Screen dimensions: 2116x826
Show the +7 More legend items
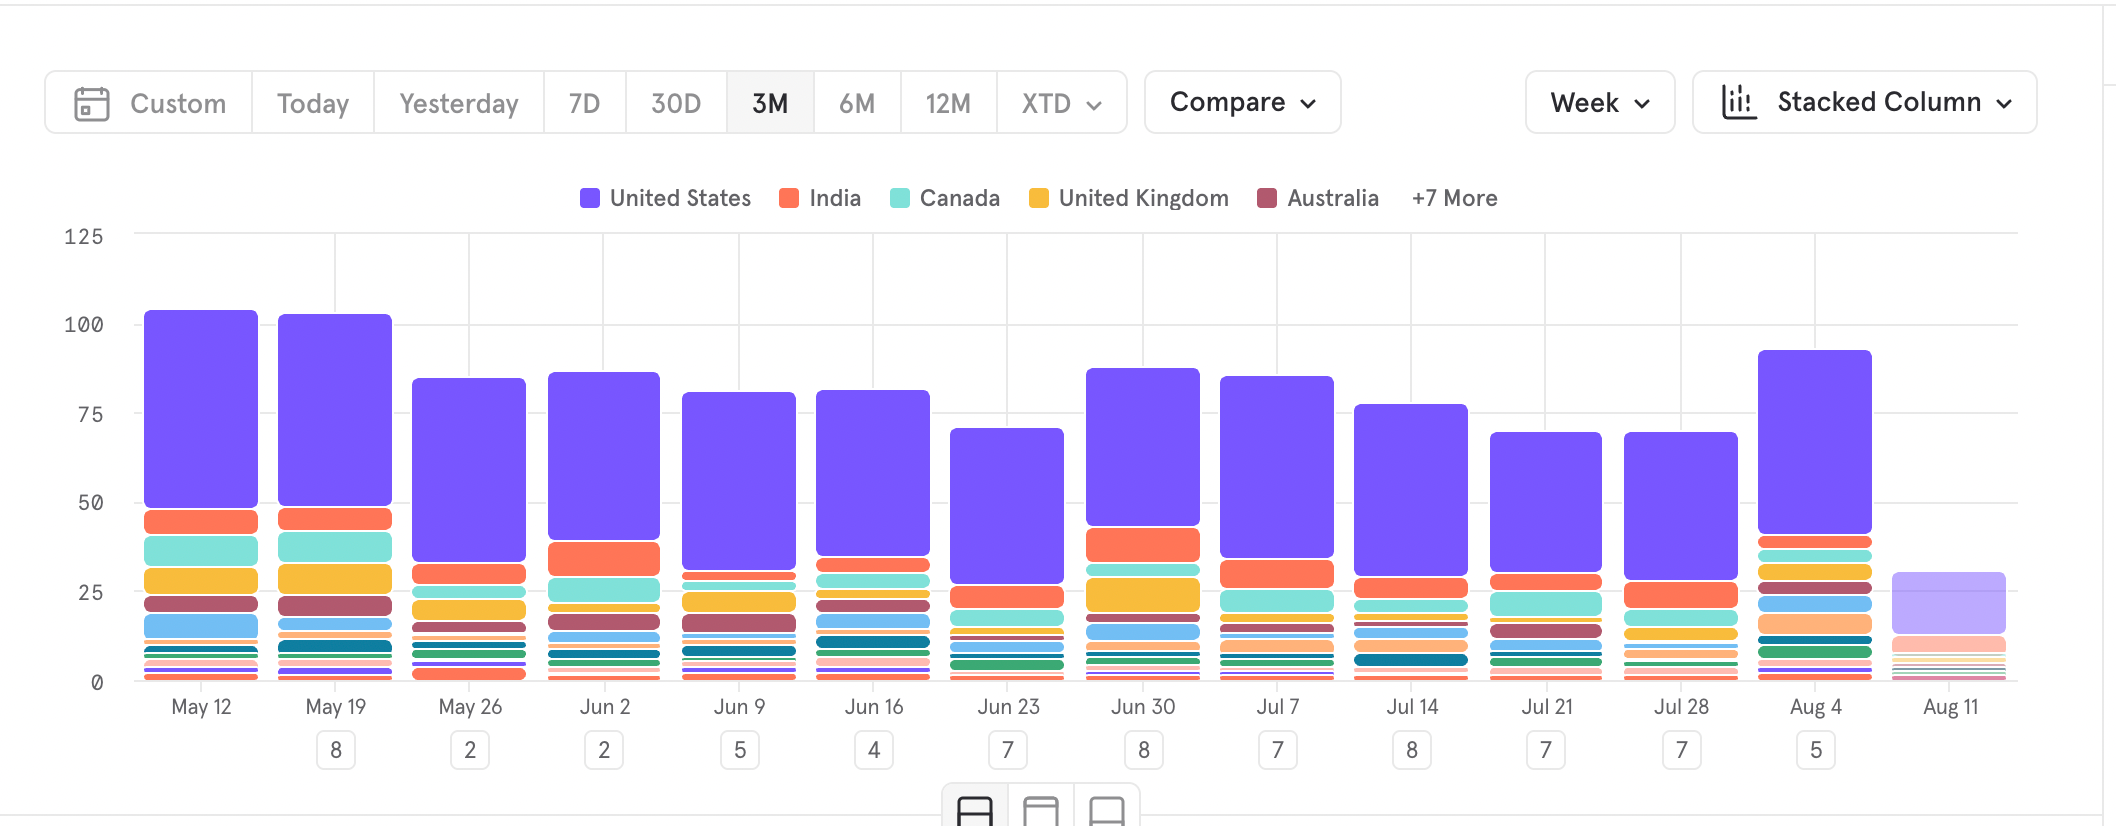tap(1454, 198)
